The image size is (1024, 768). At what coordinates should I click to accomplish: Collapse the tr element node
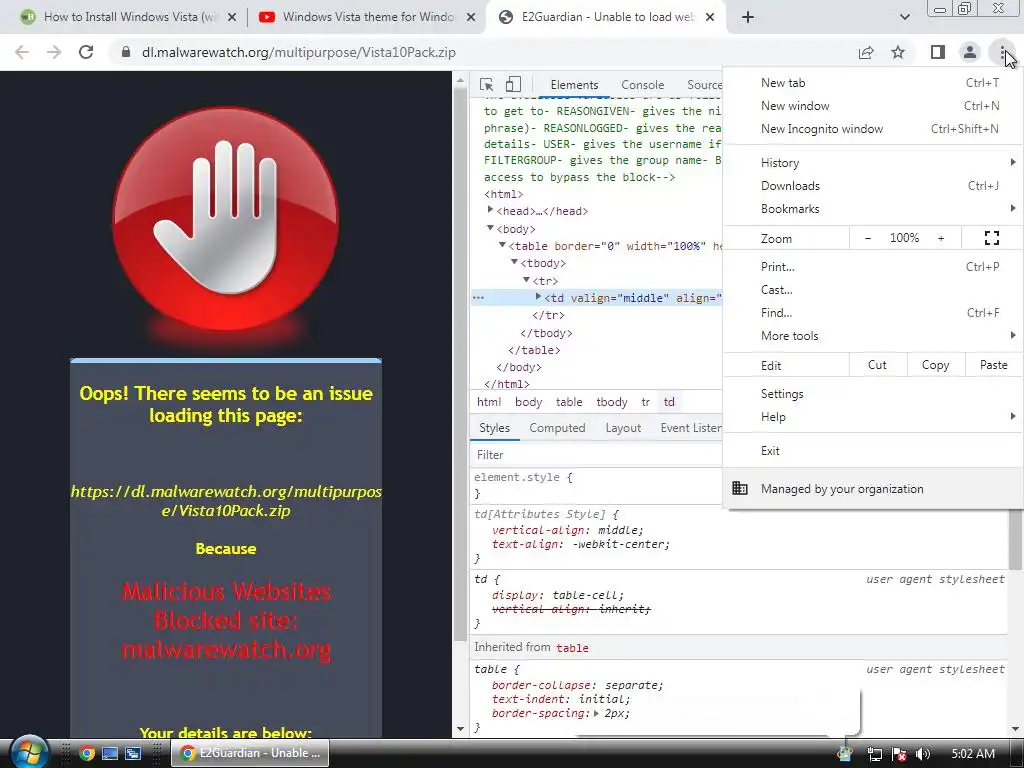526,280
